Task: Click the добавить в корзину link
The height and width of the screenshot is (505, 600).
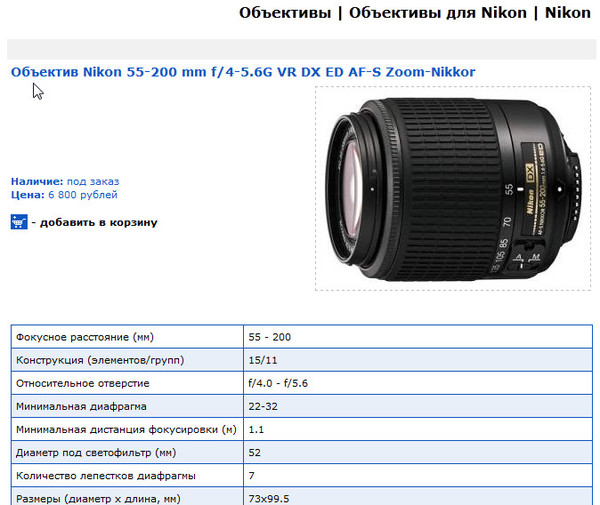Action: (x=99, y=222)
